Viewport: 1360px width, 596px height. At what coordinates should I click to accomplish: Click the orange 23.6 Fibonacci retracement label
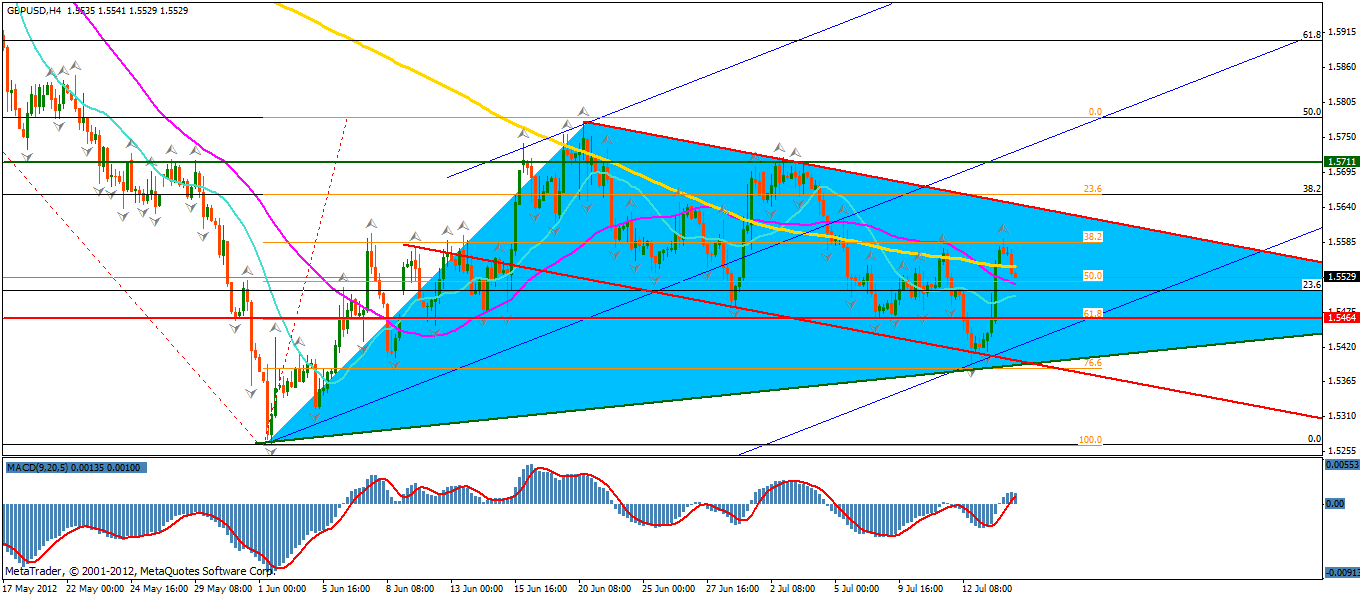click(1092, 189)
